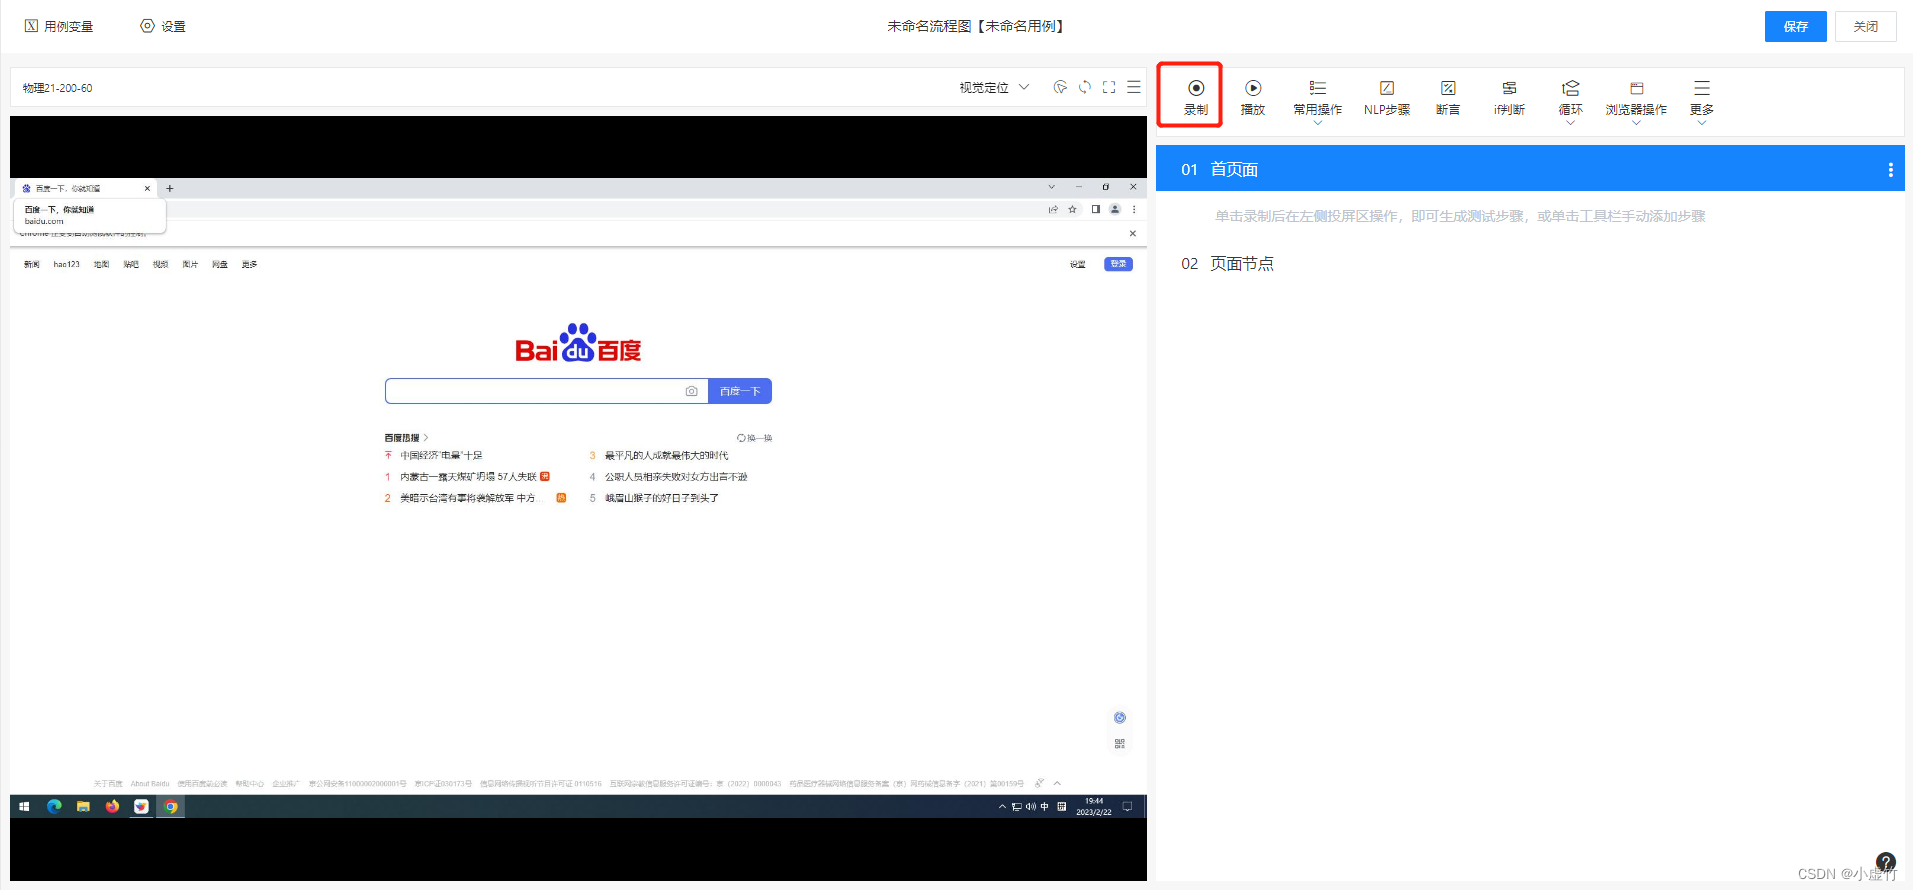
Task: Open the 新闻 link on Baidu
Action: coord(32,264)
